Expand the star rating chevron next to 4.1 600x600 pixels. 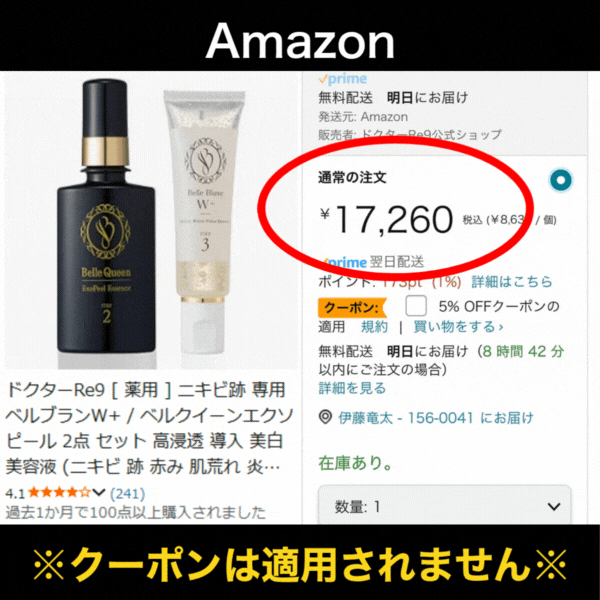pyautogui.click(x=98, y=492)
